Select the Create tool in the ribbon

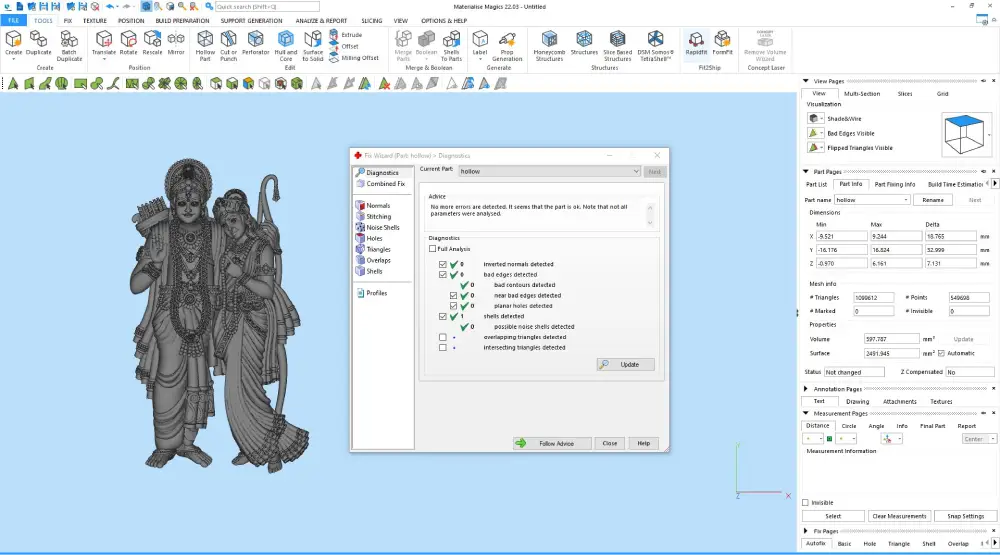[13, 43]
